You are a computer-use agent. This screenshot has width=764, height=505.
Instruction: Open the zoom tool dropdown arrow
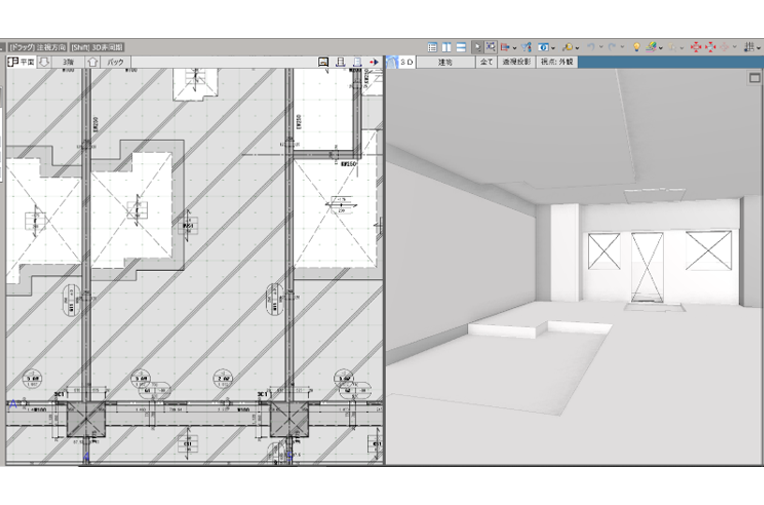(578, 48)
